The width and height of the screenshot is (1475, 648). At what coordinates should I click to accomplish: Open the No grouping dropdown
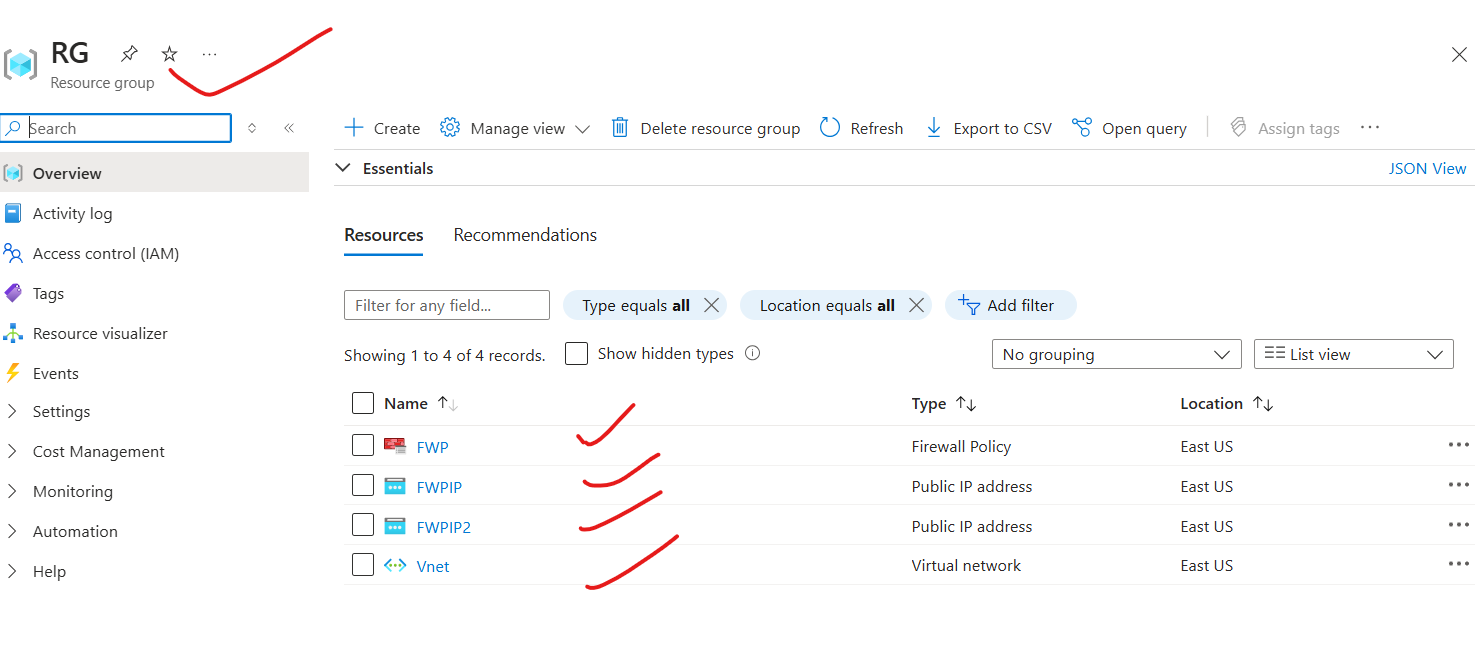[x=1116, y=354]
